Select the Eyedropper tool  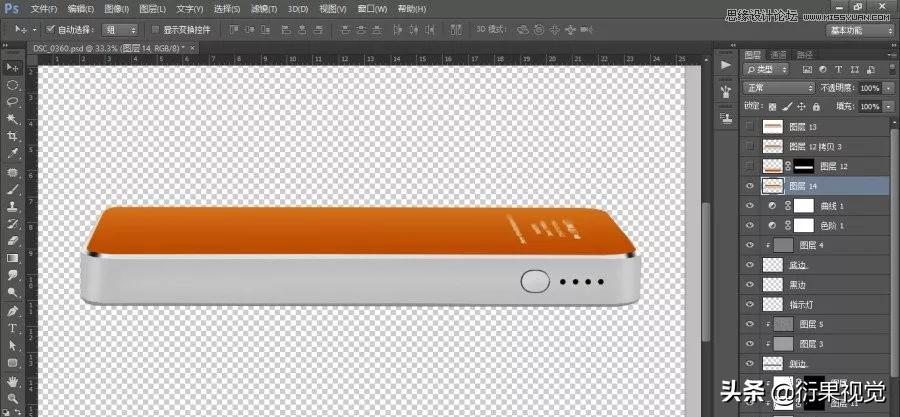pos(13,153)
